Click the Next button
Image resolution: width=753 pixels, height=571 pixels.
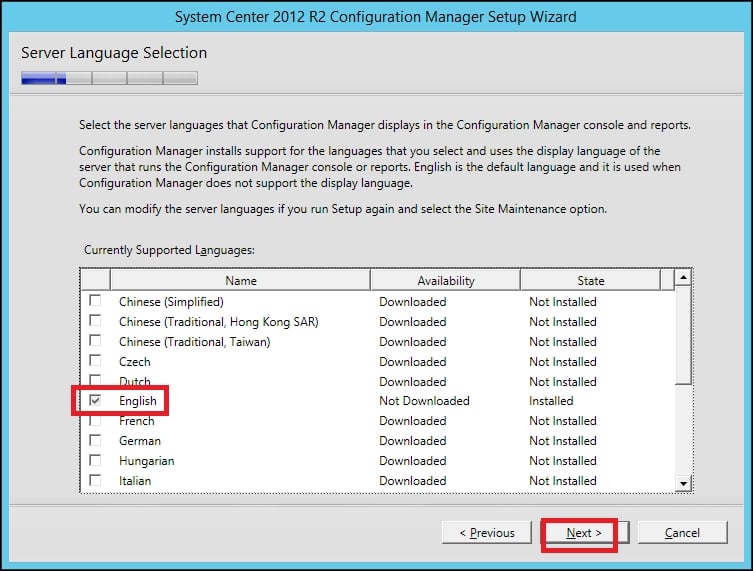(584, 533)
